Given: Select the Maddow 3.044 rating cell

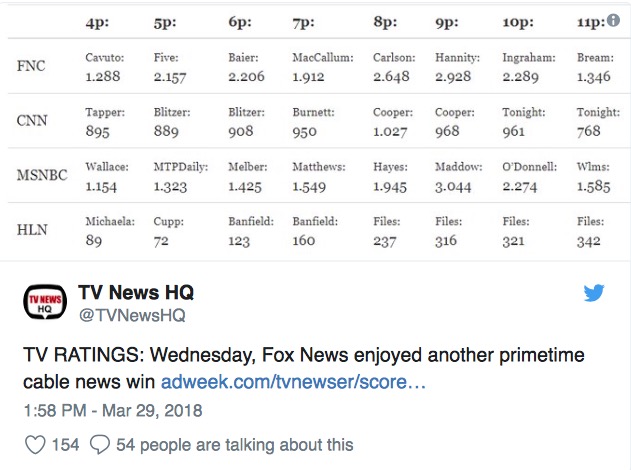Looking at the screenshot, I should pyautogui.click(x=458, y=176).
